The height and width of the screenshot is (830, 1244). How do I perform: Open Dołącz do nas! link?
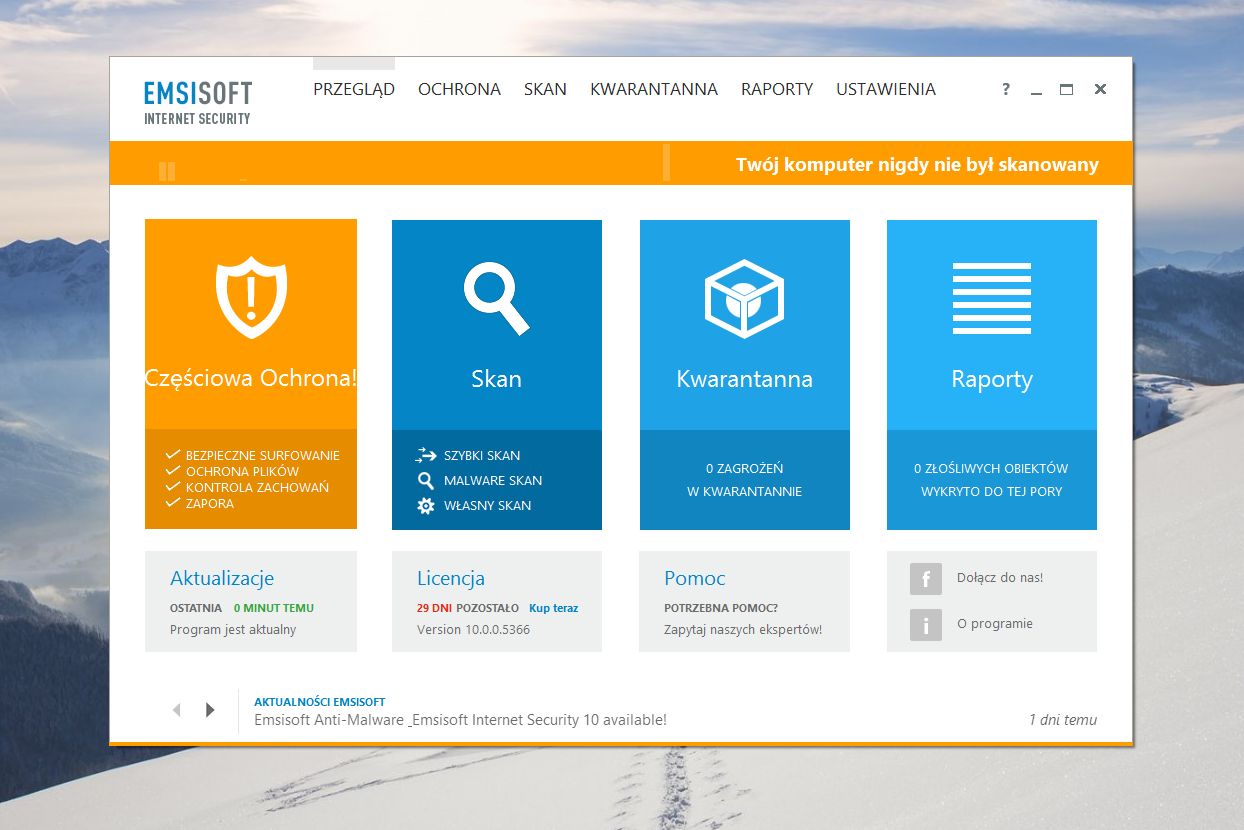[x=1000, y=577]
